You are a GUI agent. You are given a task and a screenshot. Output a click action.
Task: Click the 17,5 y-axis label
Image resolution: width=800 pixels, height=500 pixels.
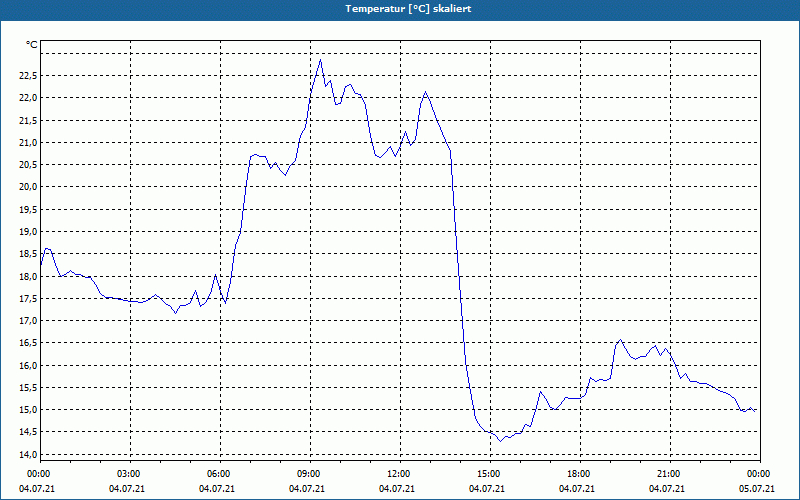pyautogui.click(x=28, y=299)
